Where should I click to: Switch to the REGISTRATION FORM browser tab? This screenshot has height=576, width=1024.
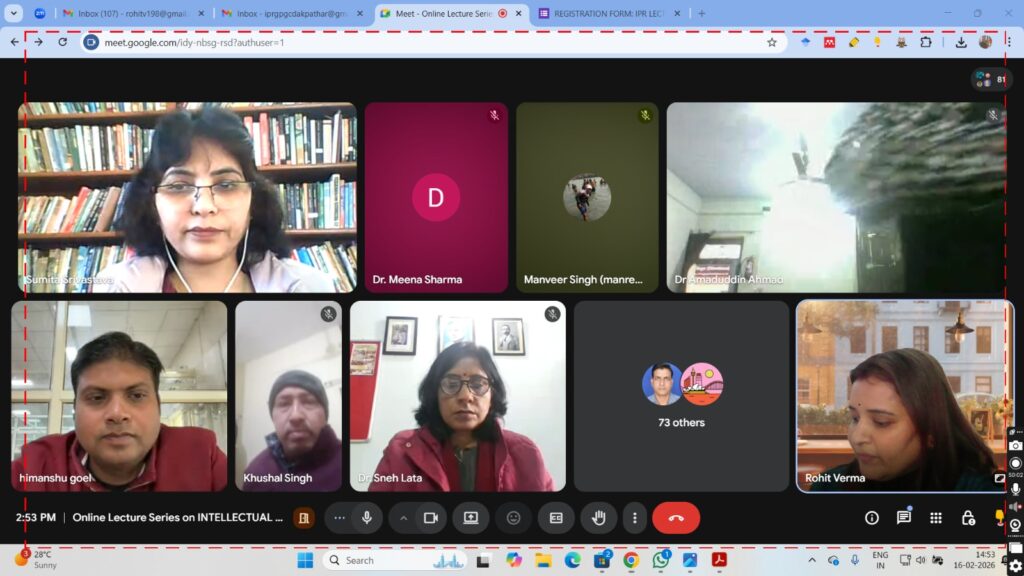(x=610, y=14)
